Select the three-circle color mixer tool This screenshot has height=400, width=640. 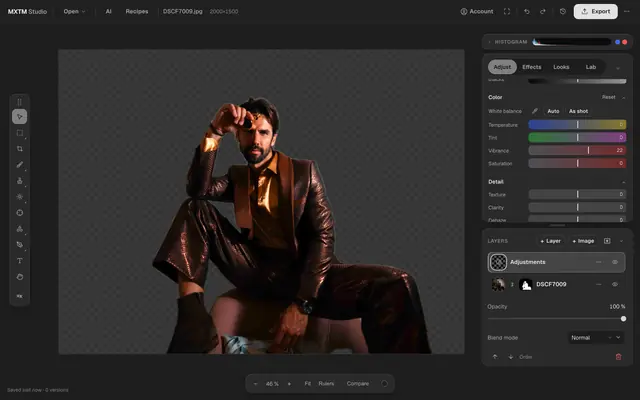[x=20, y=229]
